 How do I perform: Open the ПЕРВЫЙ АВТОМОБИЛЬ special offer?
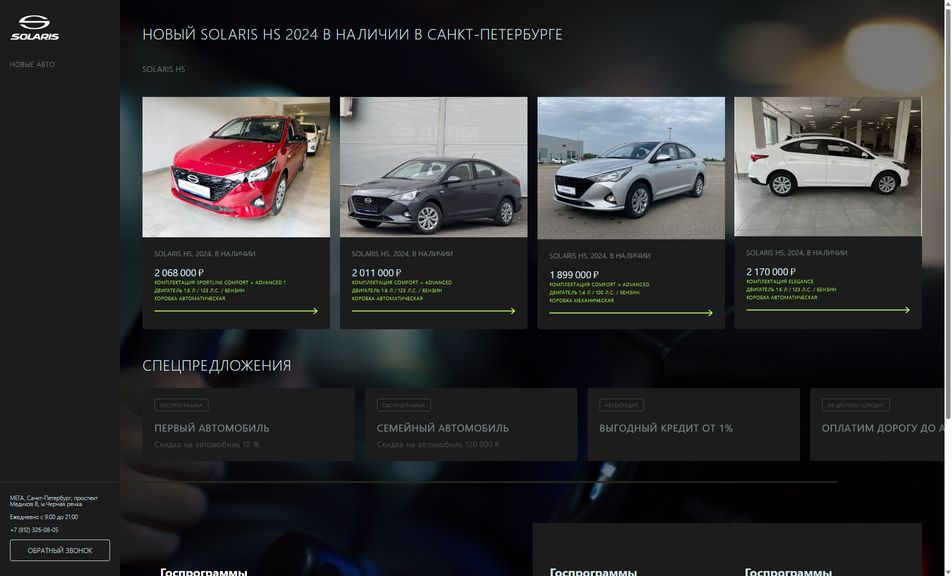[248, 424]
